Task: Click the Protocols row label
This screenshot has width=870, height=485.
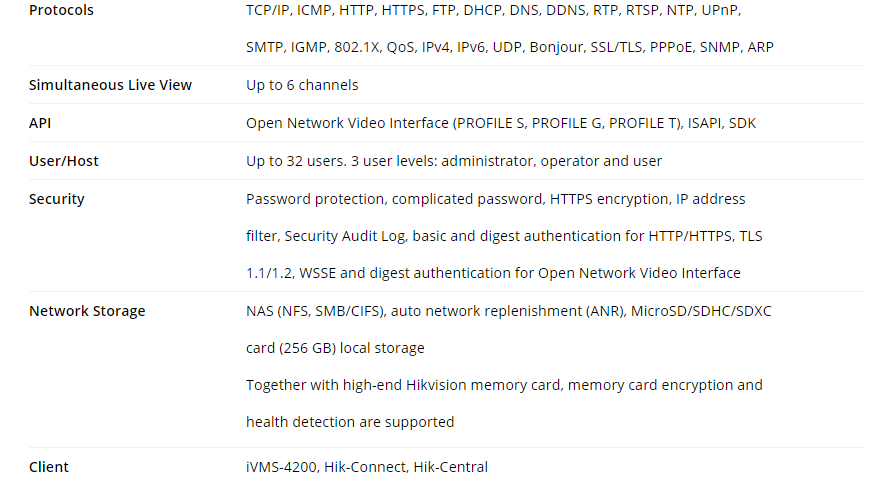Action: tap(61, 10)
